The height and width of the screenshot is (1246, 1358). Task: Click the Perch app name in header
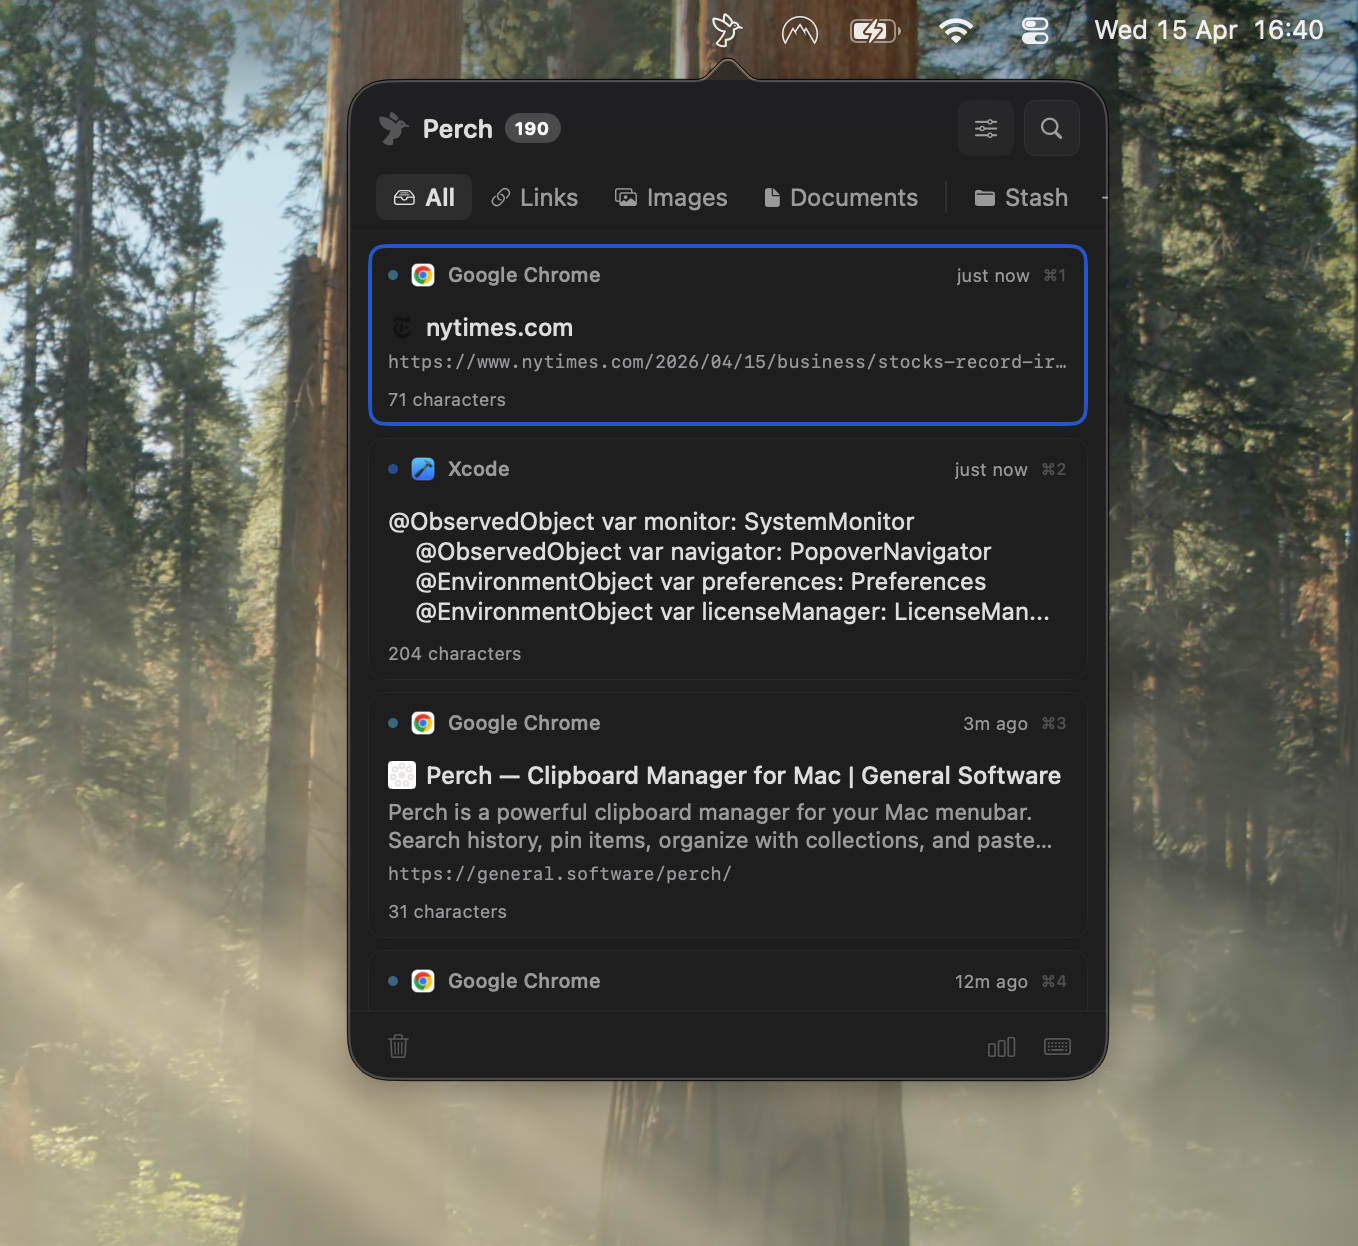tap(458, 129)
